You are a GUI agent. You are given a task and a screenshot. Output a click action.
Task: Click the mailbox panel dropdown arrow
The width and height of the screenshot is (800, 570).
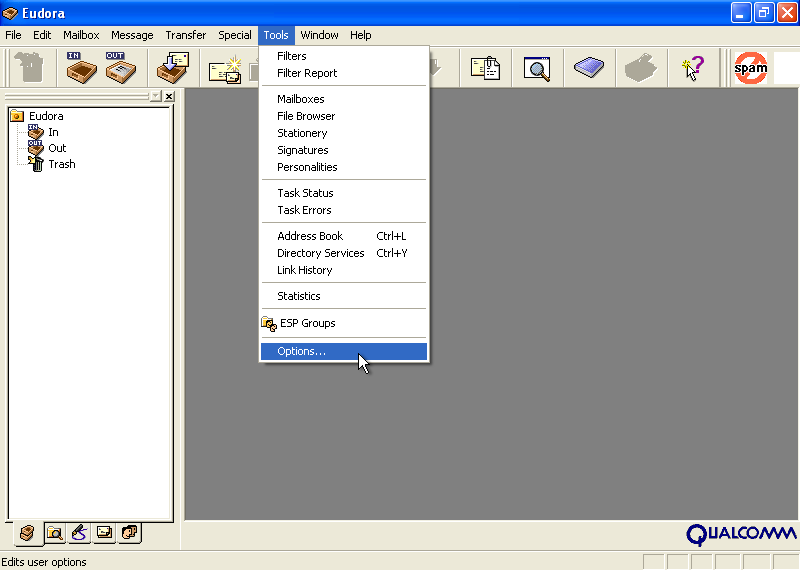point(156,96)
